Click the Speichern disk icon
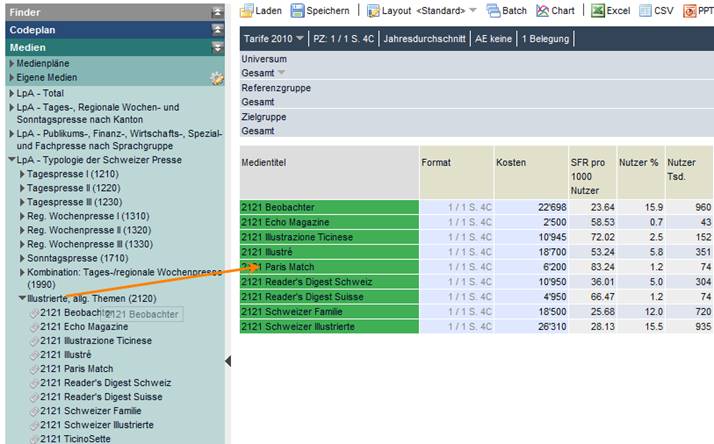Viewport: 714px width, 444px height. click(x=297, y=10)
